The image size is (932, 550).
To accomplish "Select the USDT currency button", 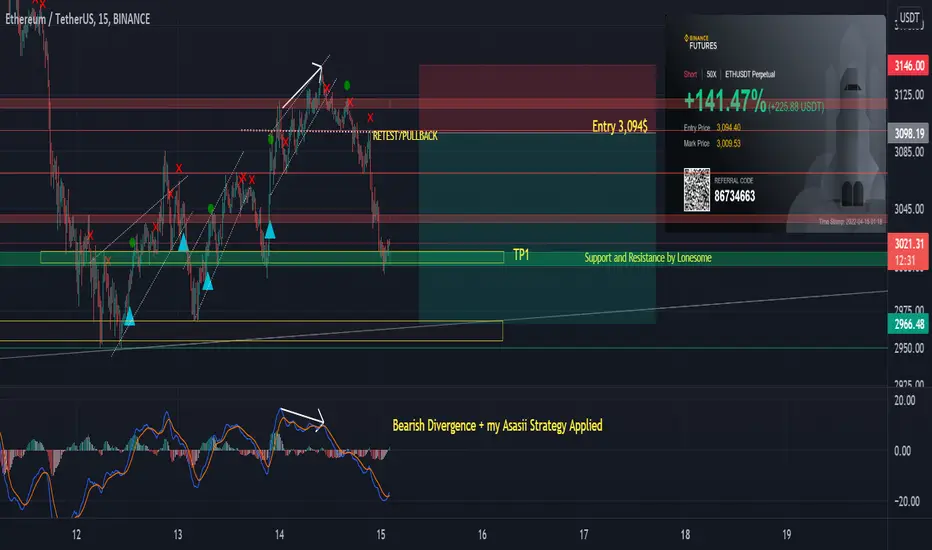I will pos(909,17).
